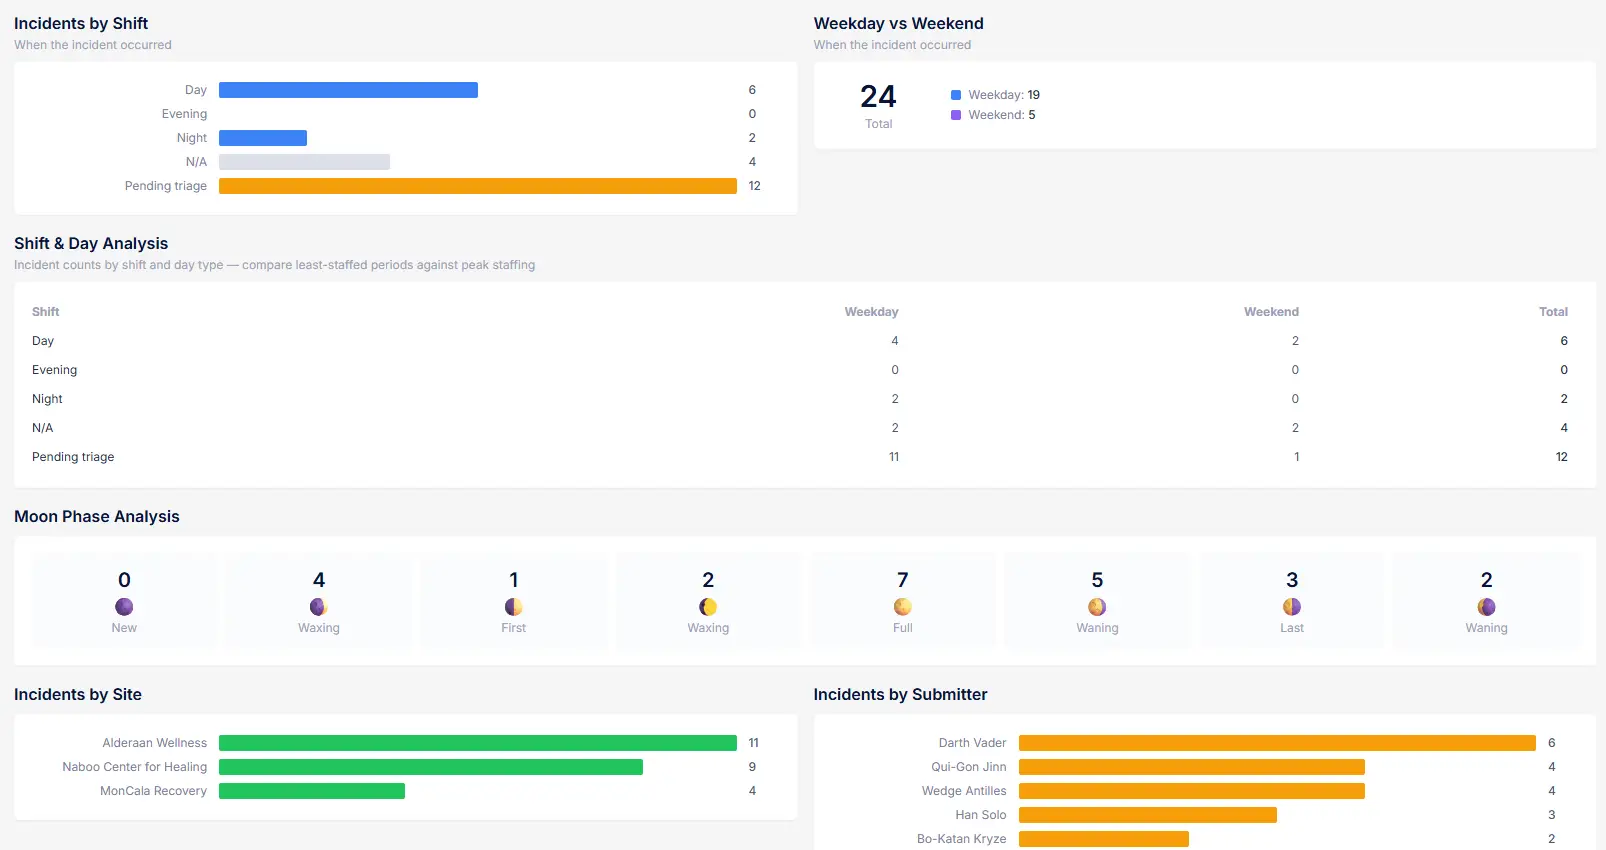Click the "MonCala Recovery" site label

[x=154, y=791]
